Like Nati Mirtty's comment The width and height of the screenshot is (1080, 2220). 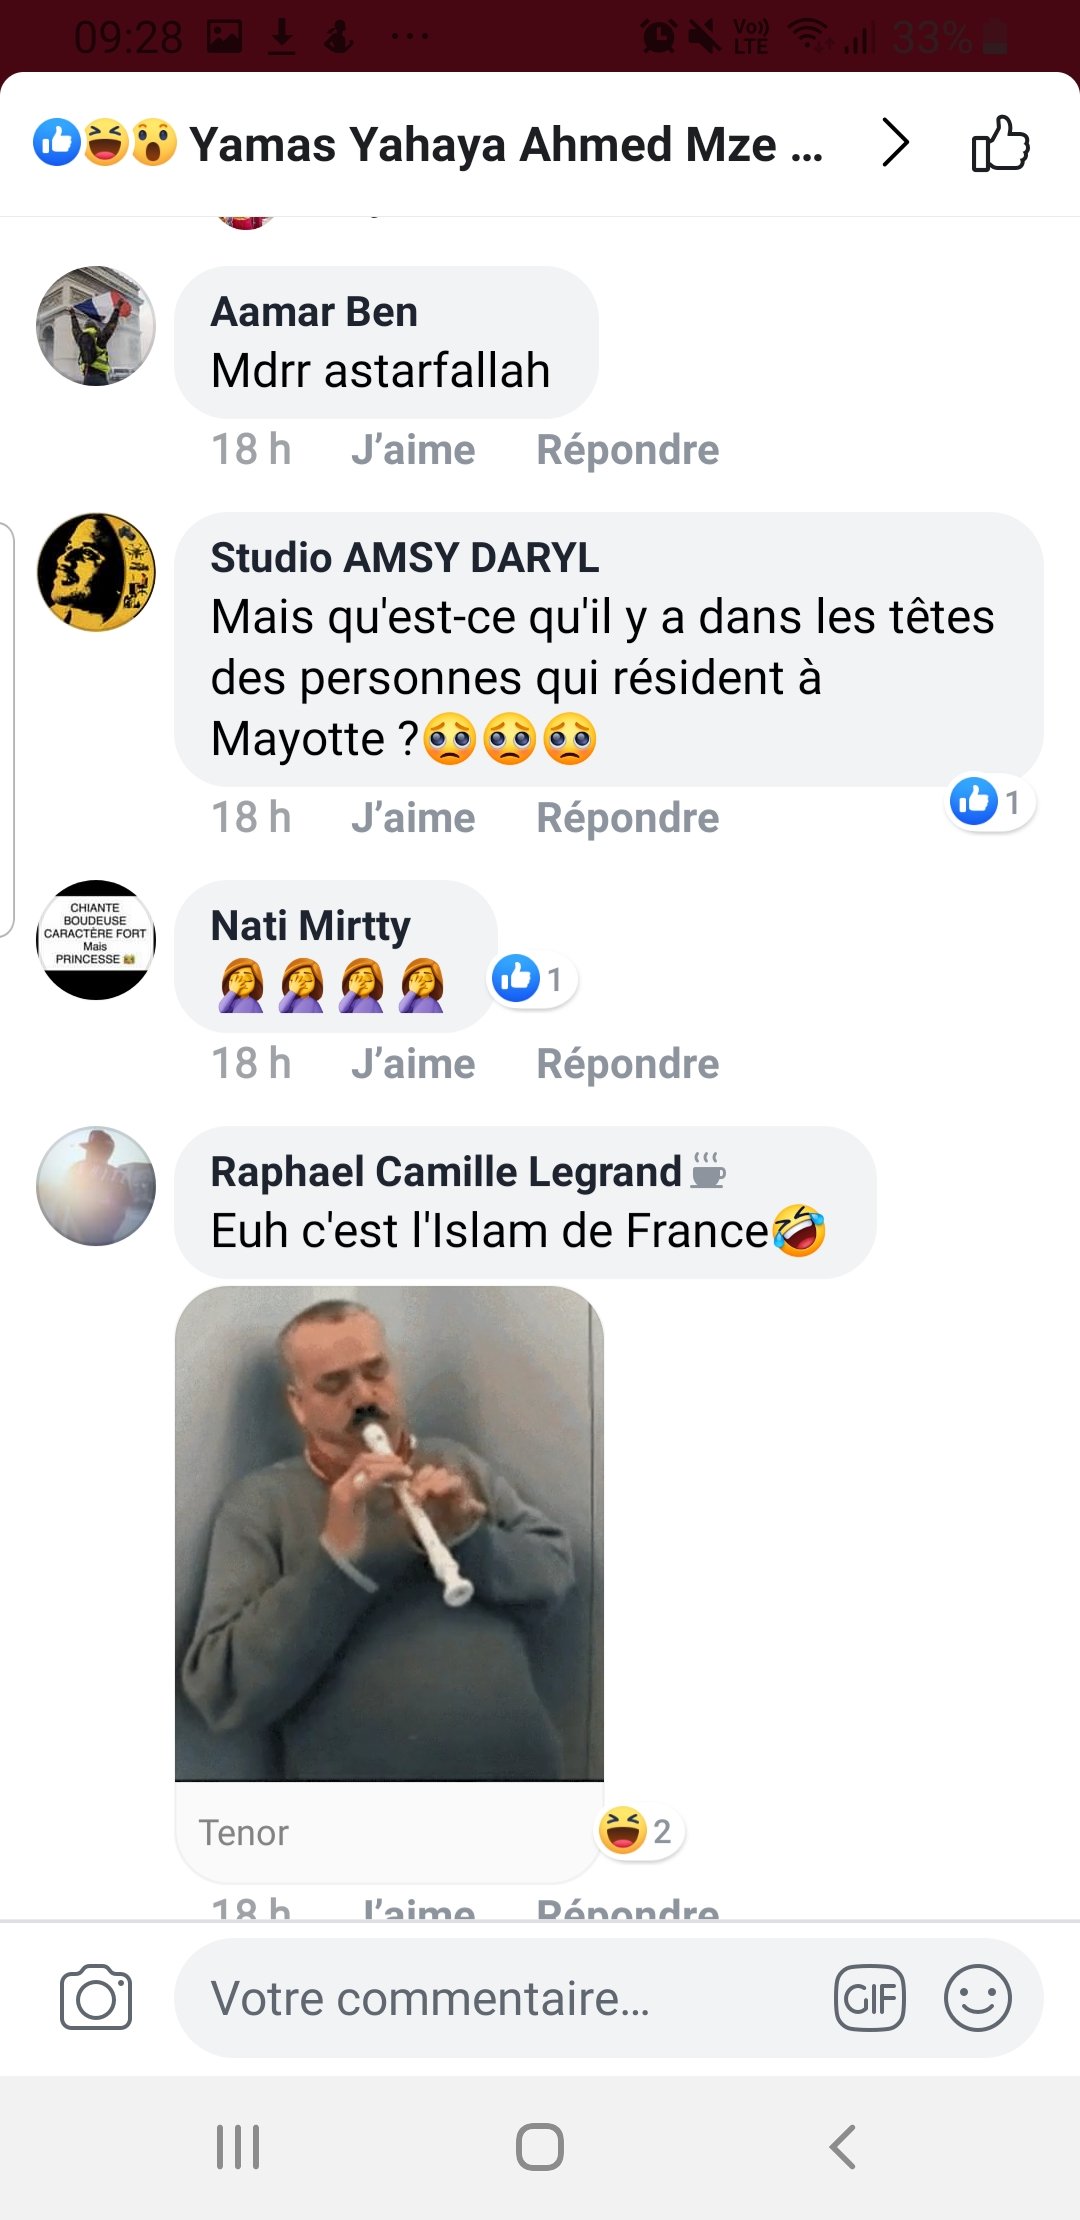[x=413, y=1064]
